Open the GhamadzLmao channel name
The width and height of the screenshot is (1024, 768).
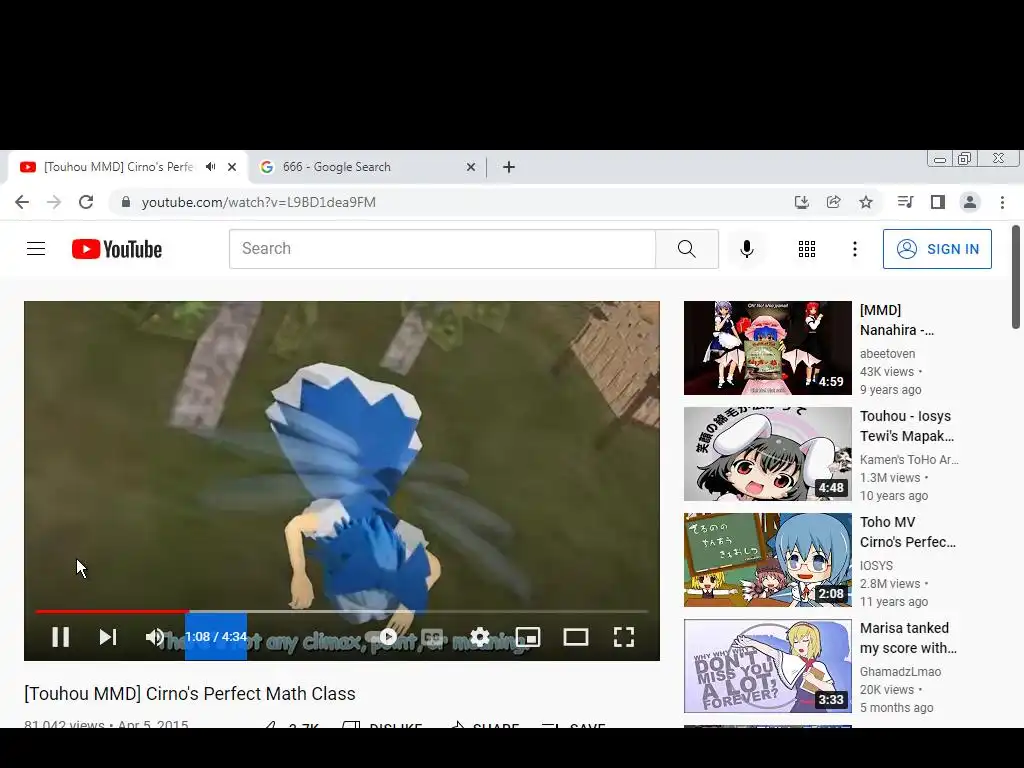coord(900,671)
